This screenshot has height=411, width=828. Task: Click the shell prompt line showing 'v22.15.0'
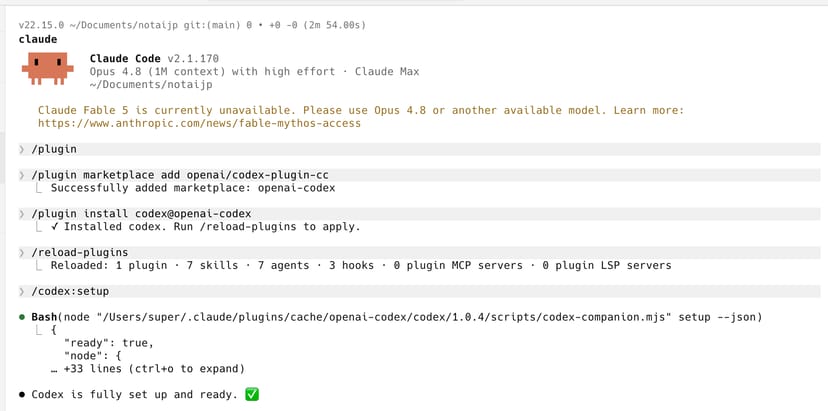[x=192, y=25]
